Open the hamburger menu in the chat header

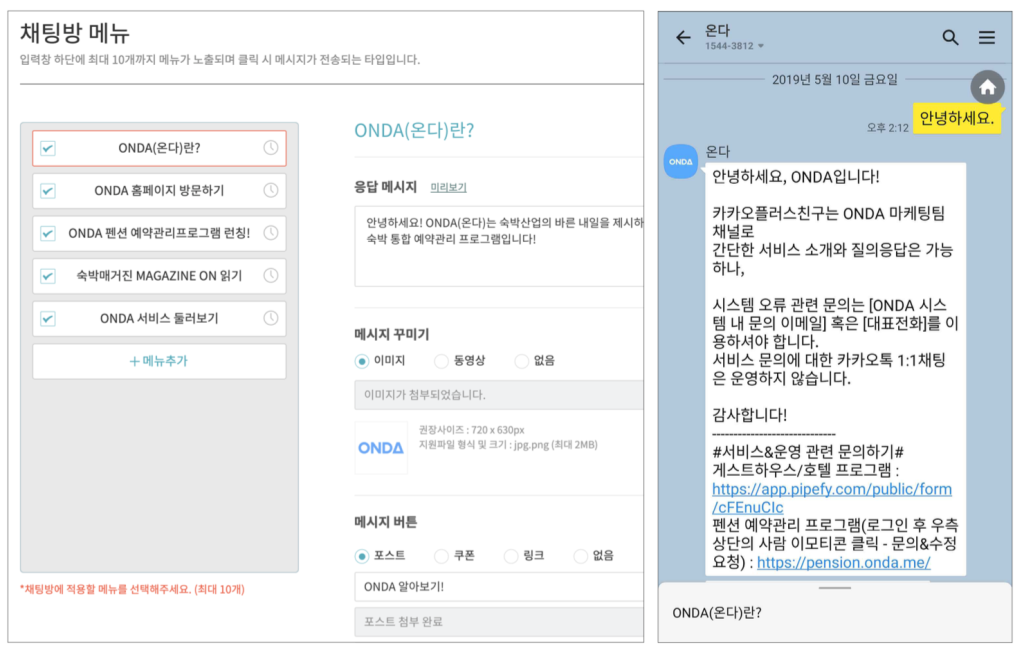pyautogui.click(x=987, y=37)
